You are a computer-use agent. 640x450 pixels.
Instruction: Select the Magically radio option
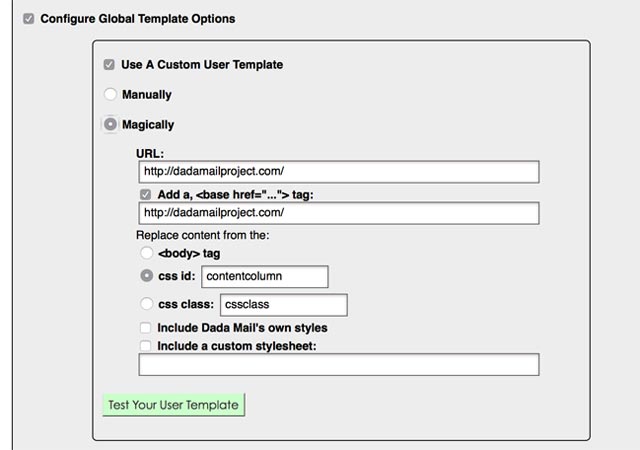tap(110, 124)
